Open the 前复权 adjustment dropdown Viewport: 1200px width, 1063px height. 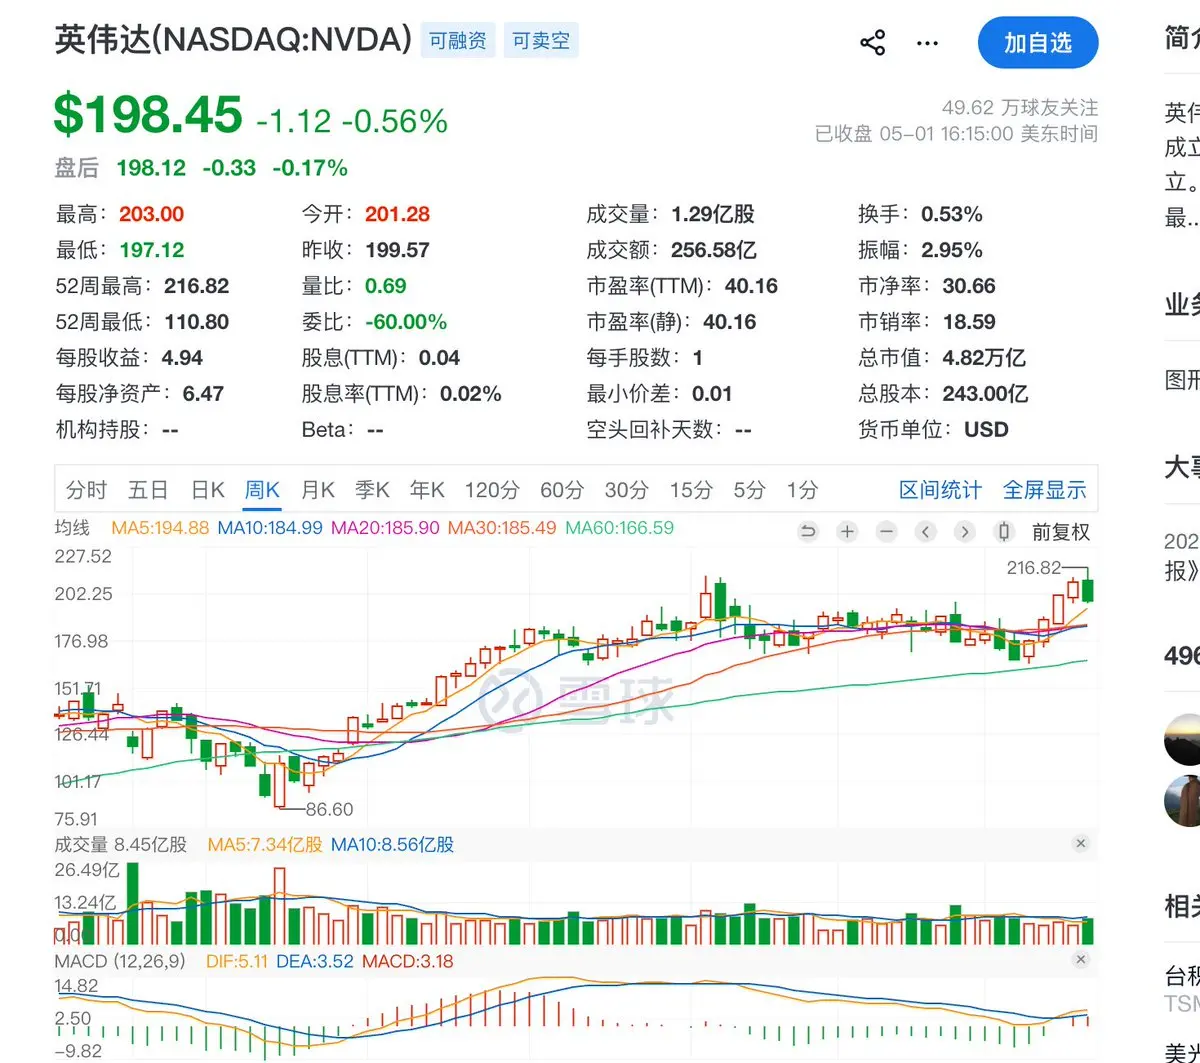point(1061,532)
